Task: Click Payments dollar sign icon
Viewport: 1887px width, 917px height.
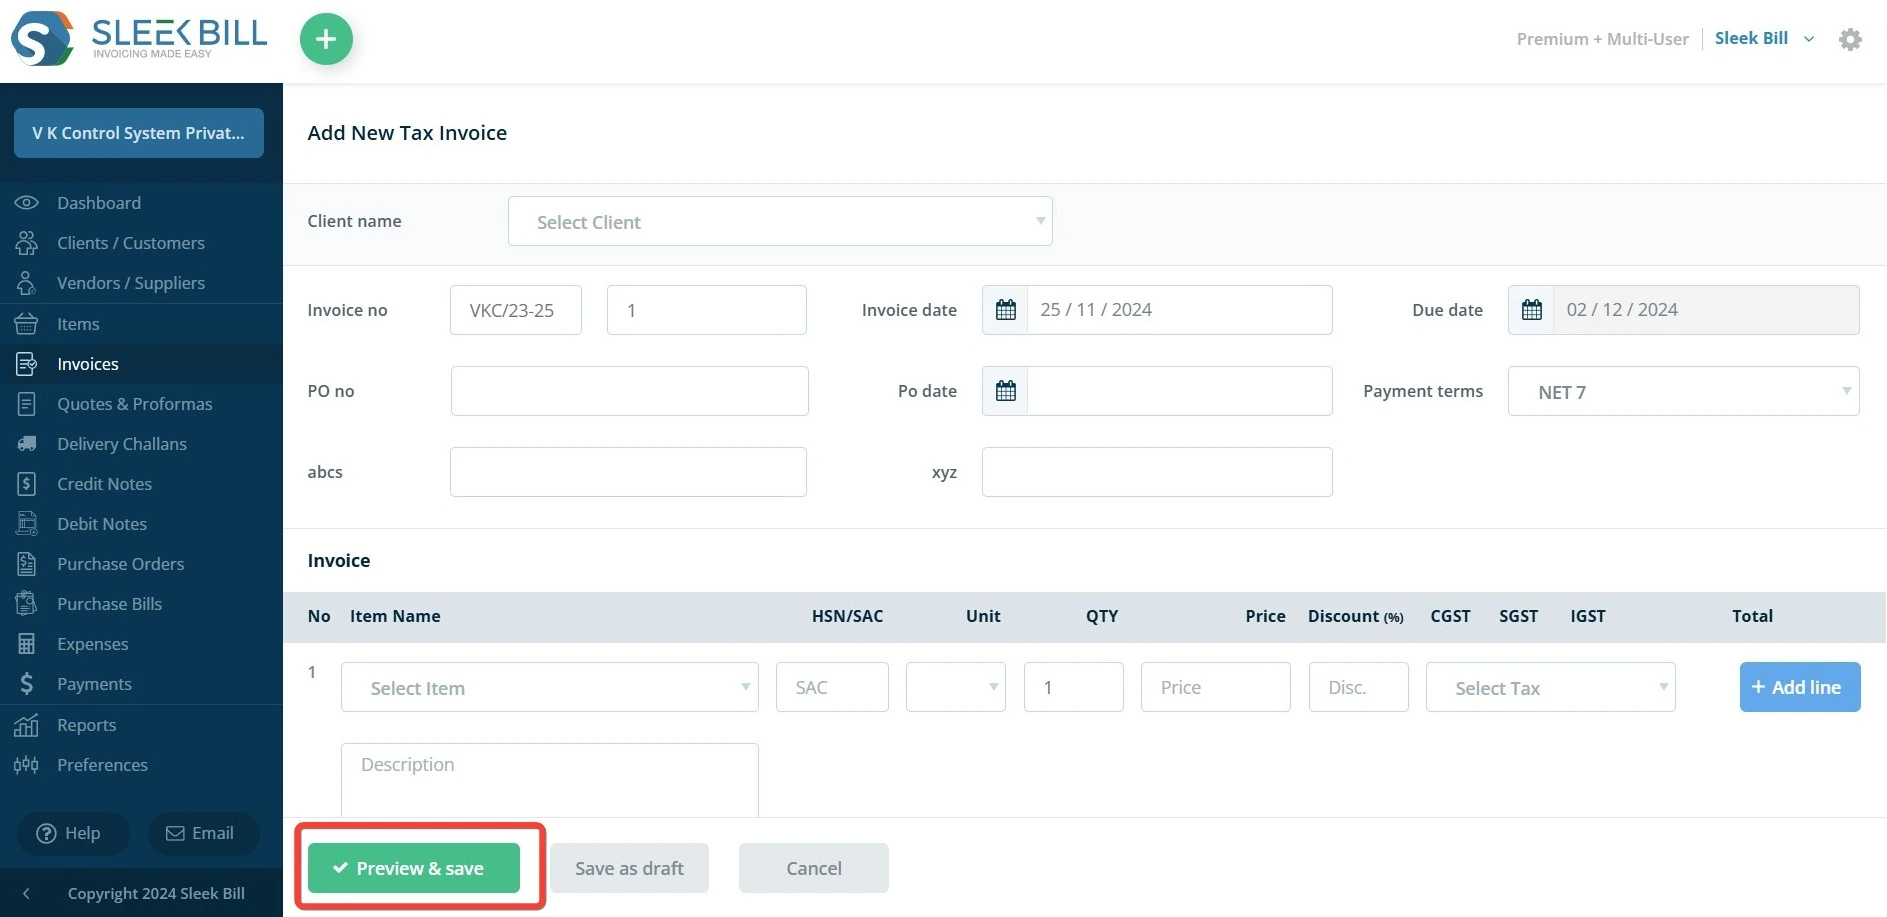Action: tap(27, 684)
